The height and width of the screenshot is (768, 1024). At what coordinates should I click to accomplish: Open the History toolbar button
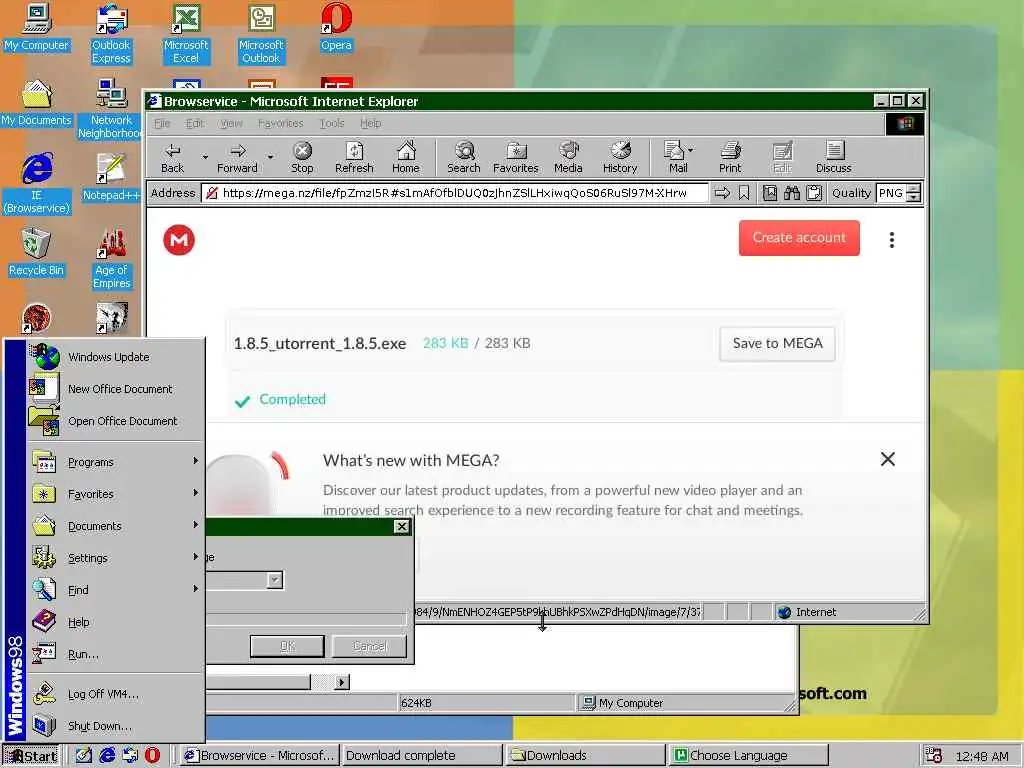pos(620,157)
